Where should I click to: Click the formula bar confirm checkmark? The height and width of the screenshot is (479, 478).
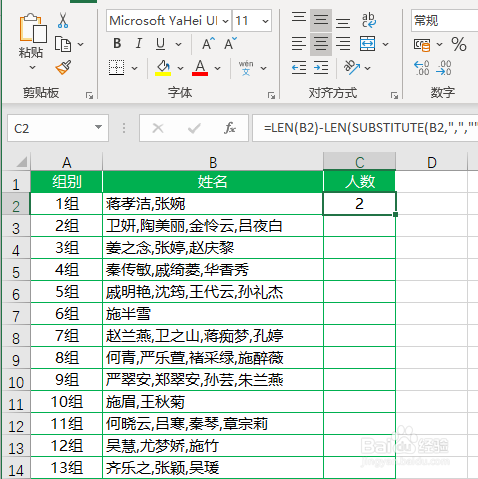pos(194,128)
